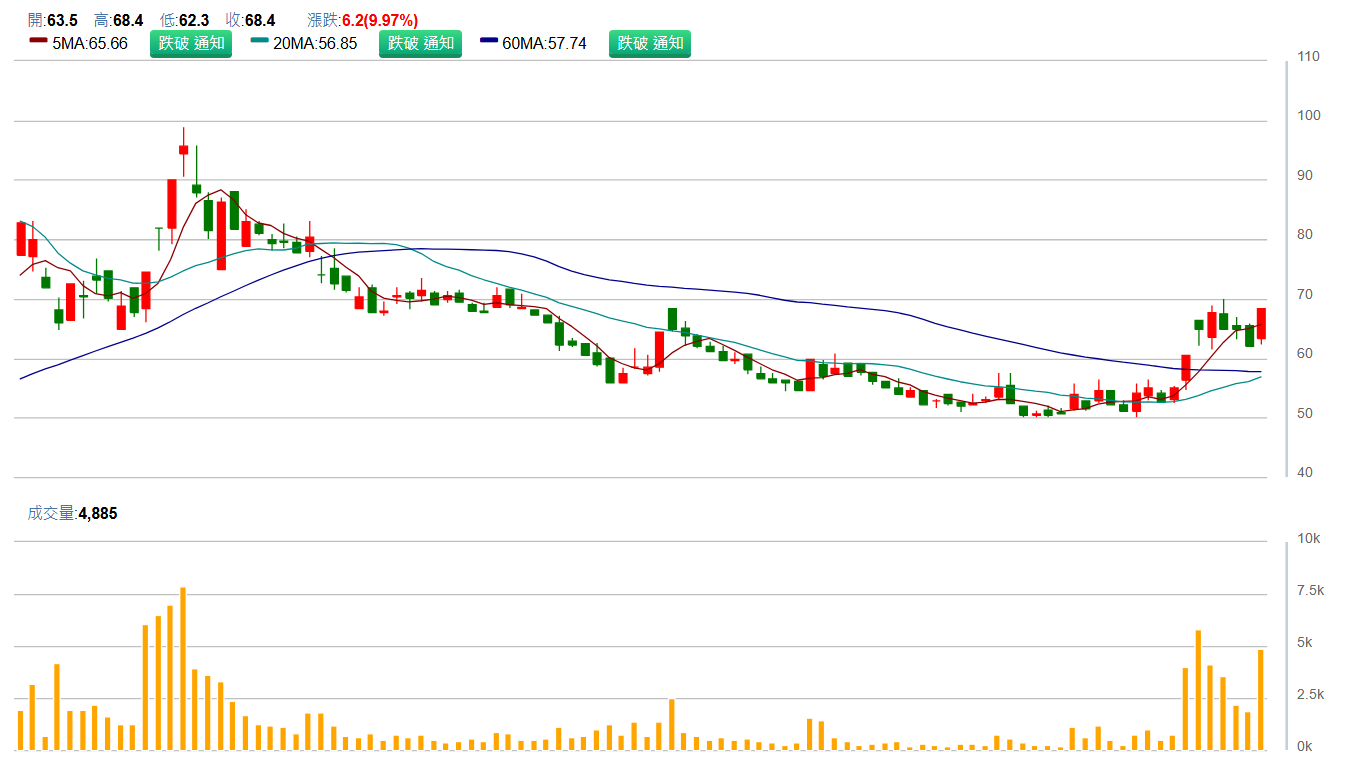Image resolution: width=1348 pixels, height=764 pixels.
Task: Click the 100 price axis label
Action: coord(1308,116)
